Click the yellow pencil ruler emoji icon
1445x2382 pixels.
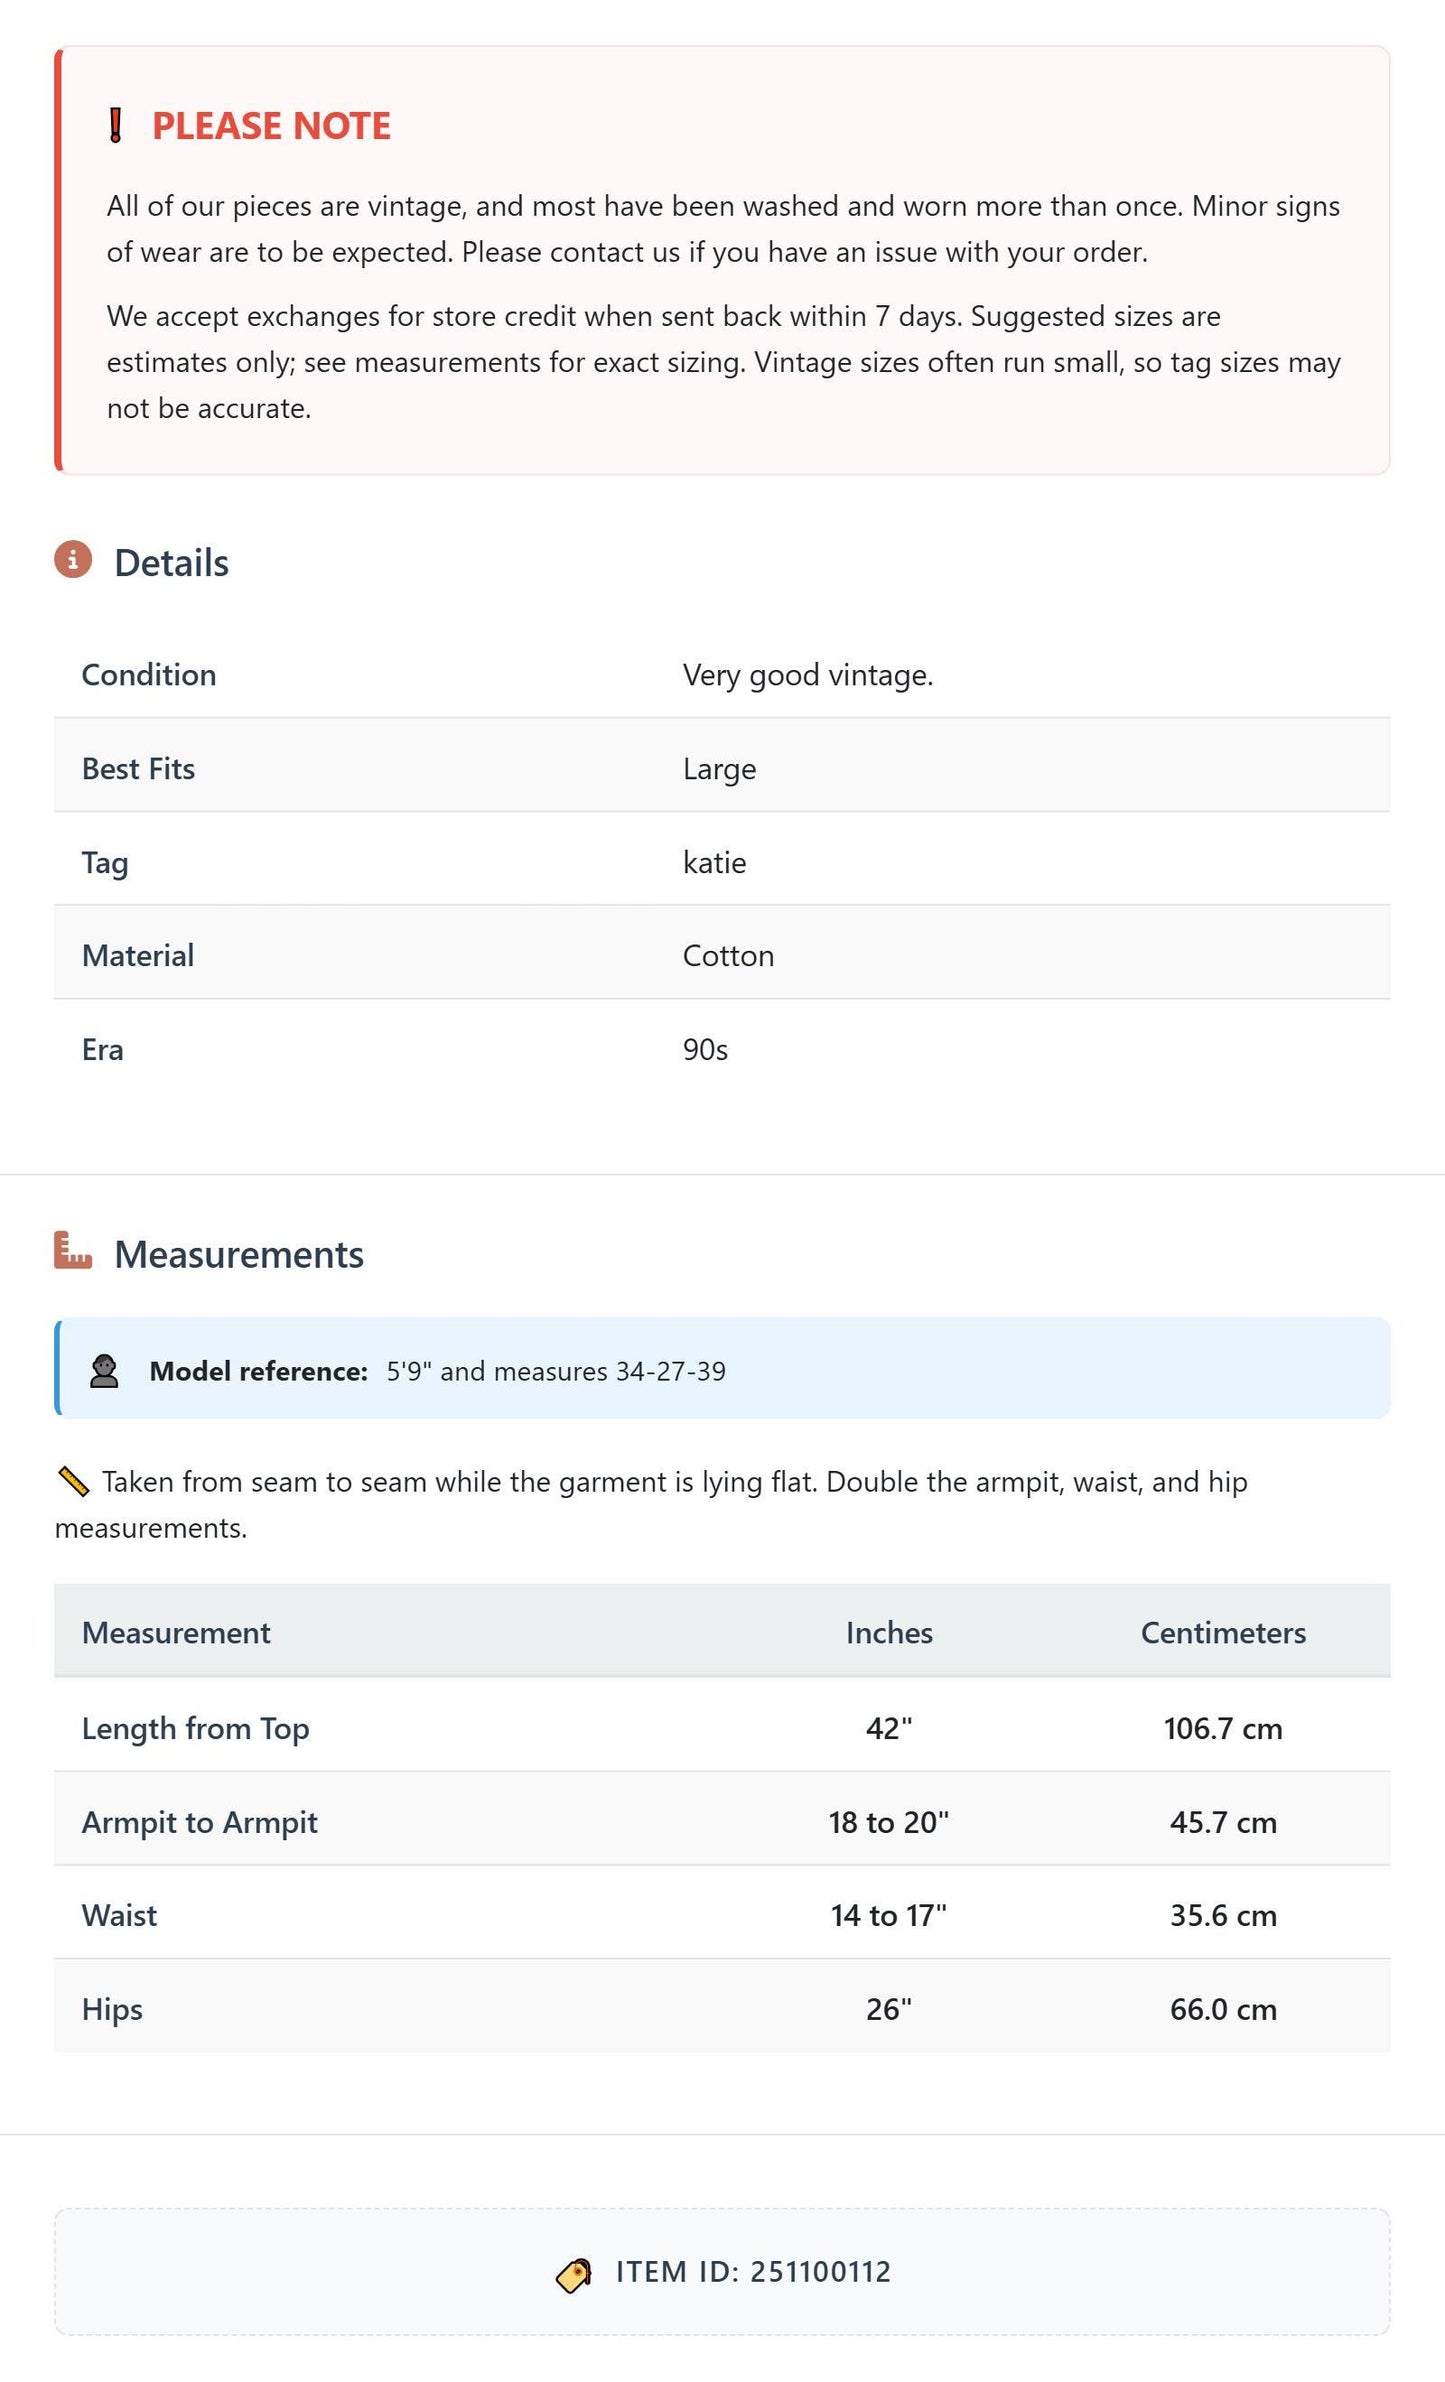click(x=74, y=1481)
